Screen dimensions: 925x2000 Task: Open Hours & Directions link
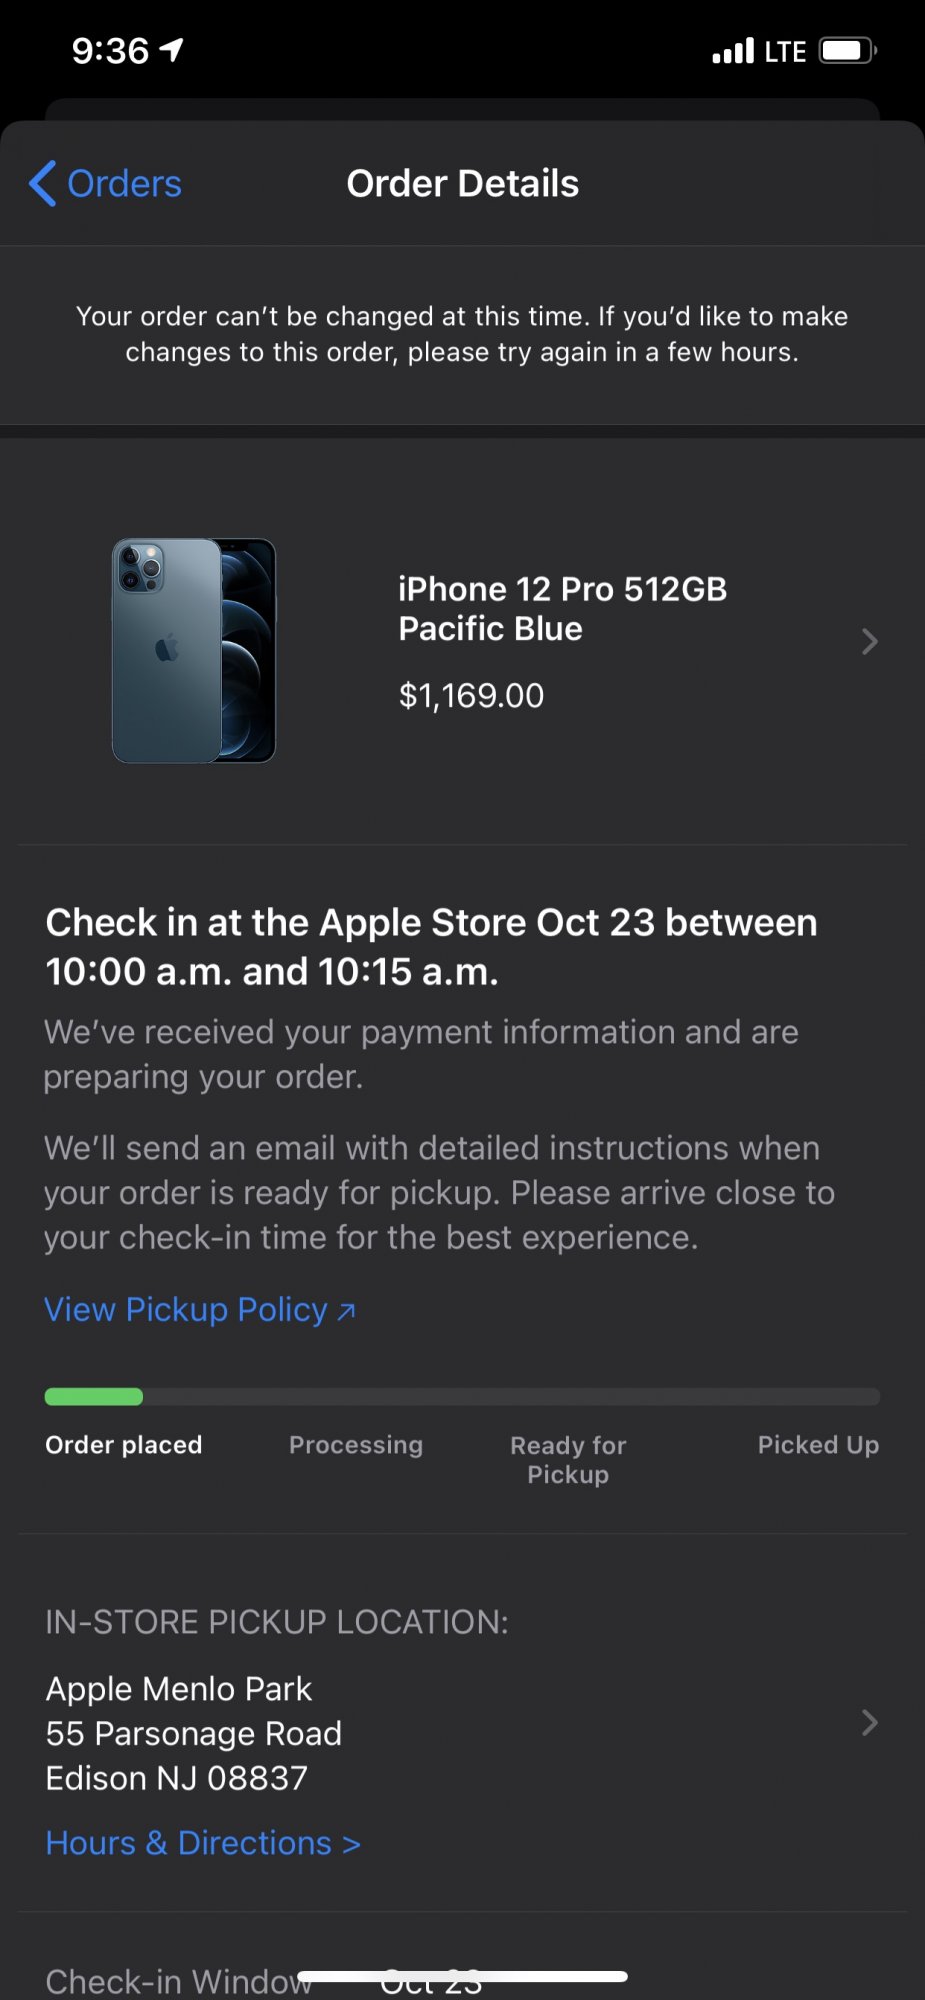tap(203, 1843)
